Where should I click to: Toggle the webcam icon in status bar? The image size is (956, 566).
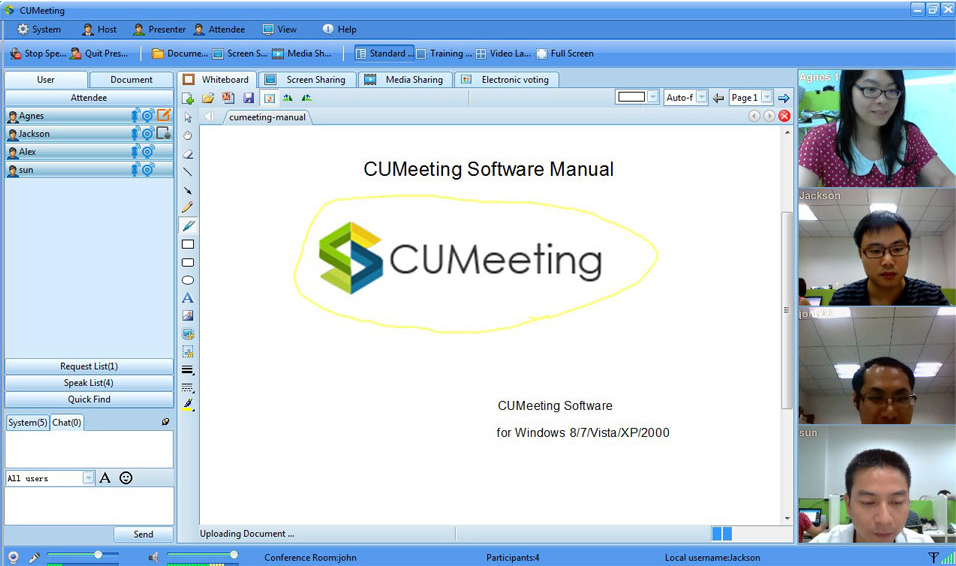(13, 557)
